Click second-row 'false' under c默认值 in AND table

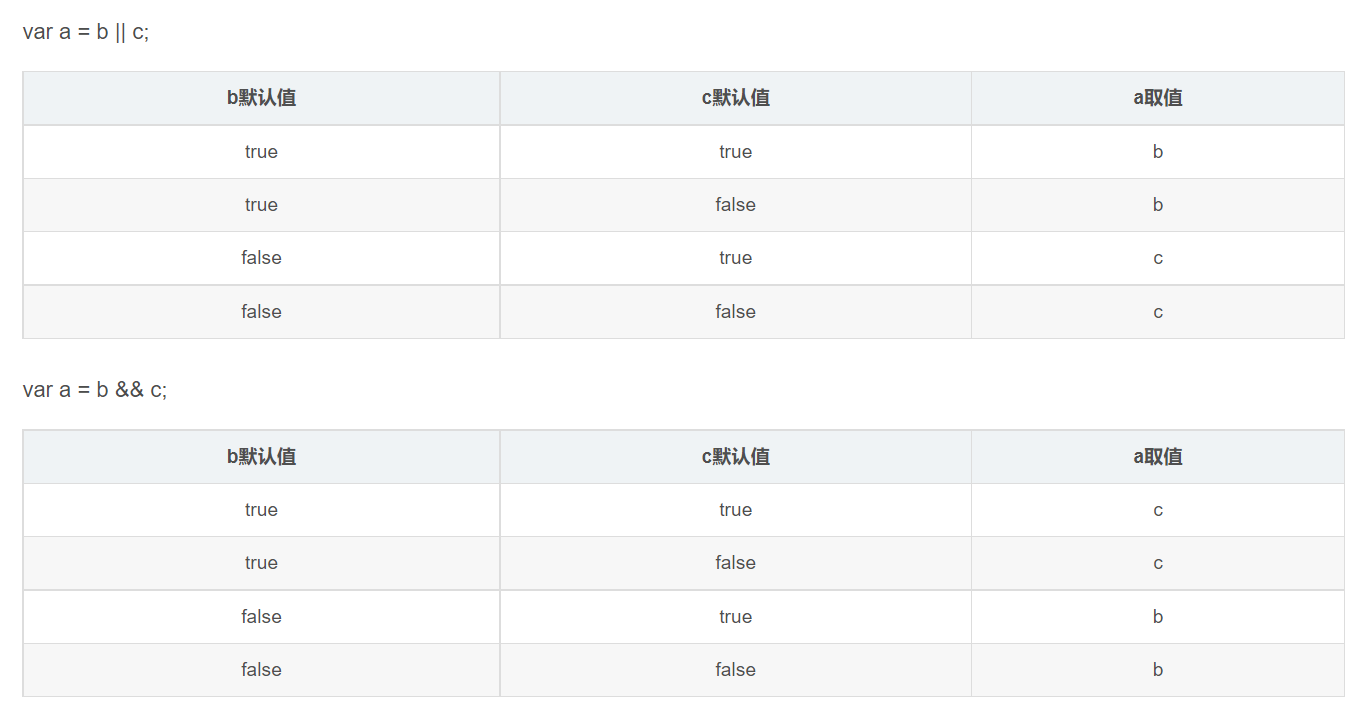click(x=735, y=563)
